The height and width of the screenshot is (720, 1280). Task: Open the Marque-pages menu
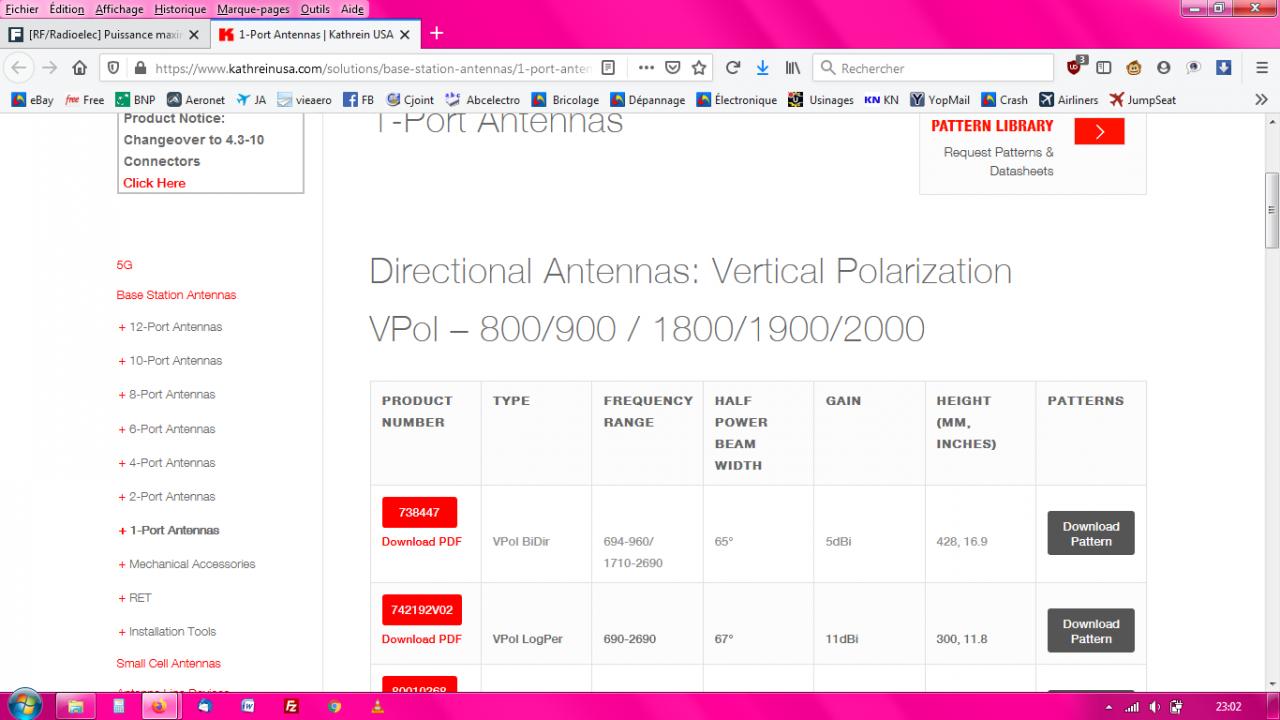tap(253, 9)
